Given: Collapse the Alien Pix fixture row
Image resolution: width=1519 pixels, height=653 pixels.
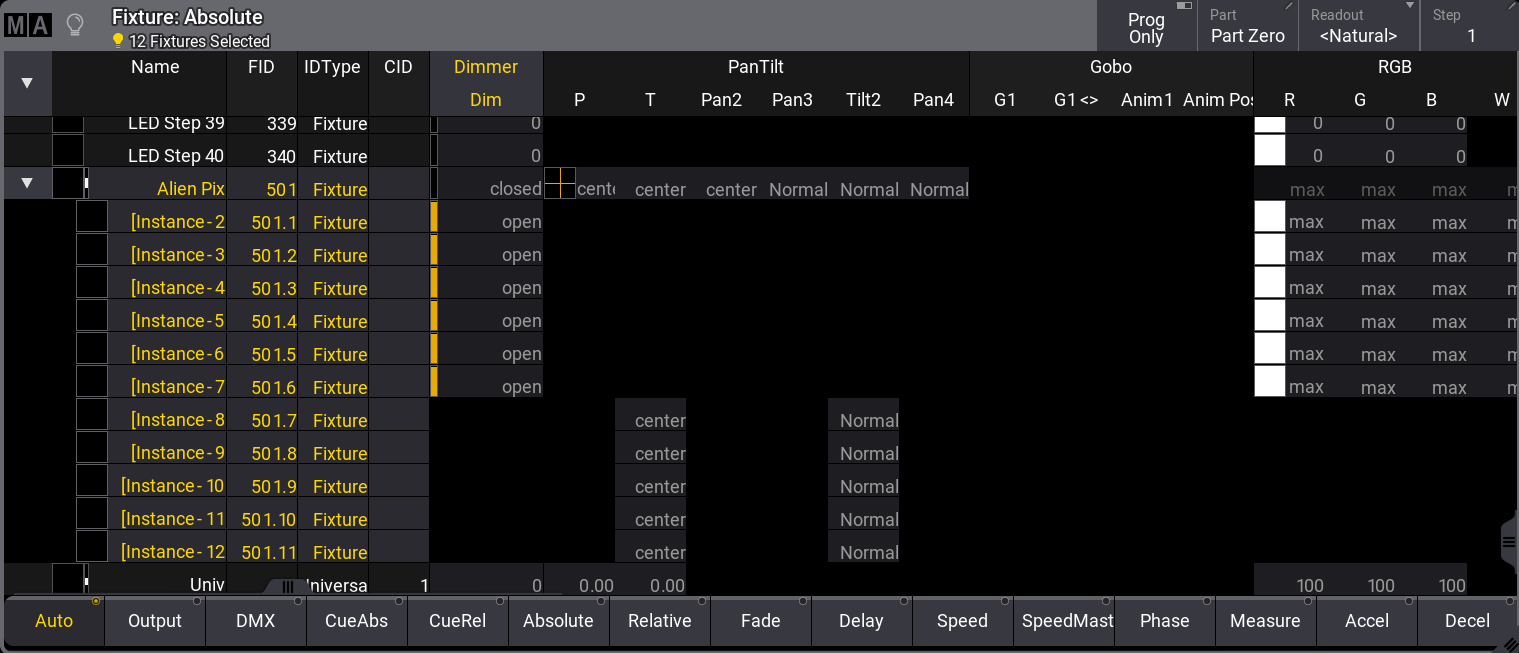Looking at the screenshot, I should pos(27,183).
